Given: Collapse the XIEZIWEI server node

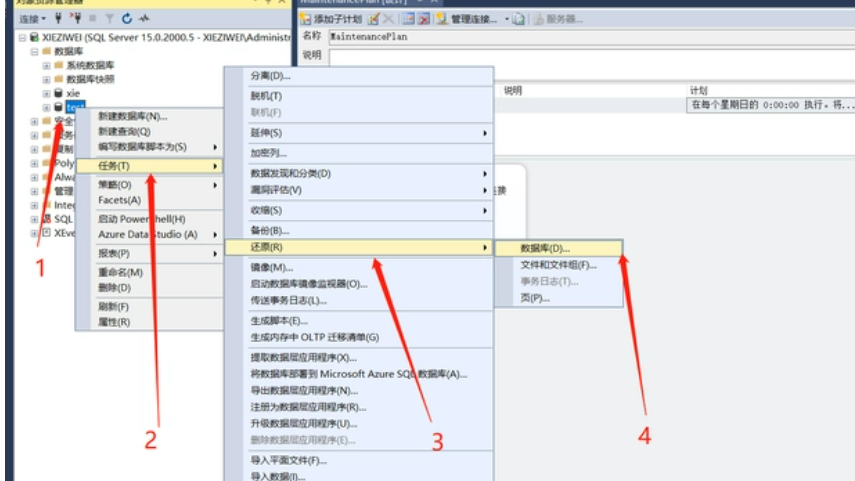Looking at the screenshot, I should 22,38.
